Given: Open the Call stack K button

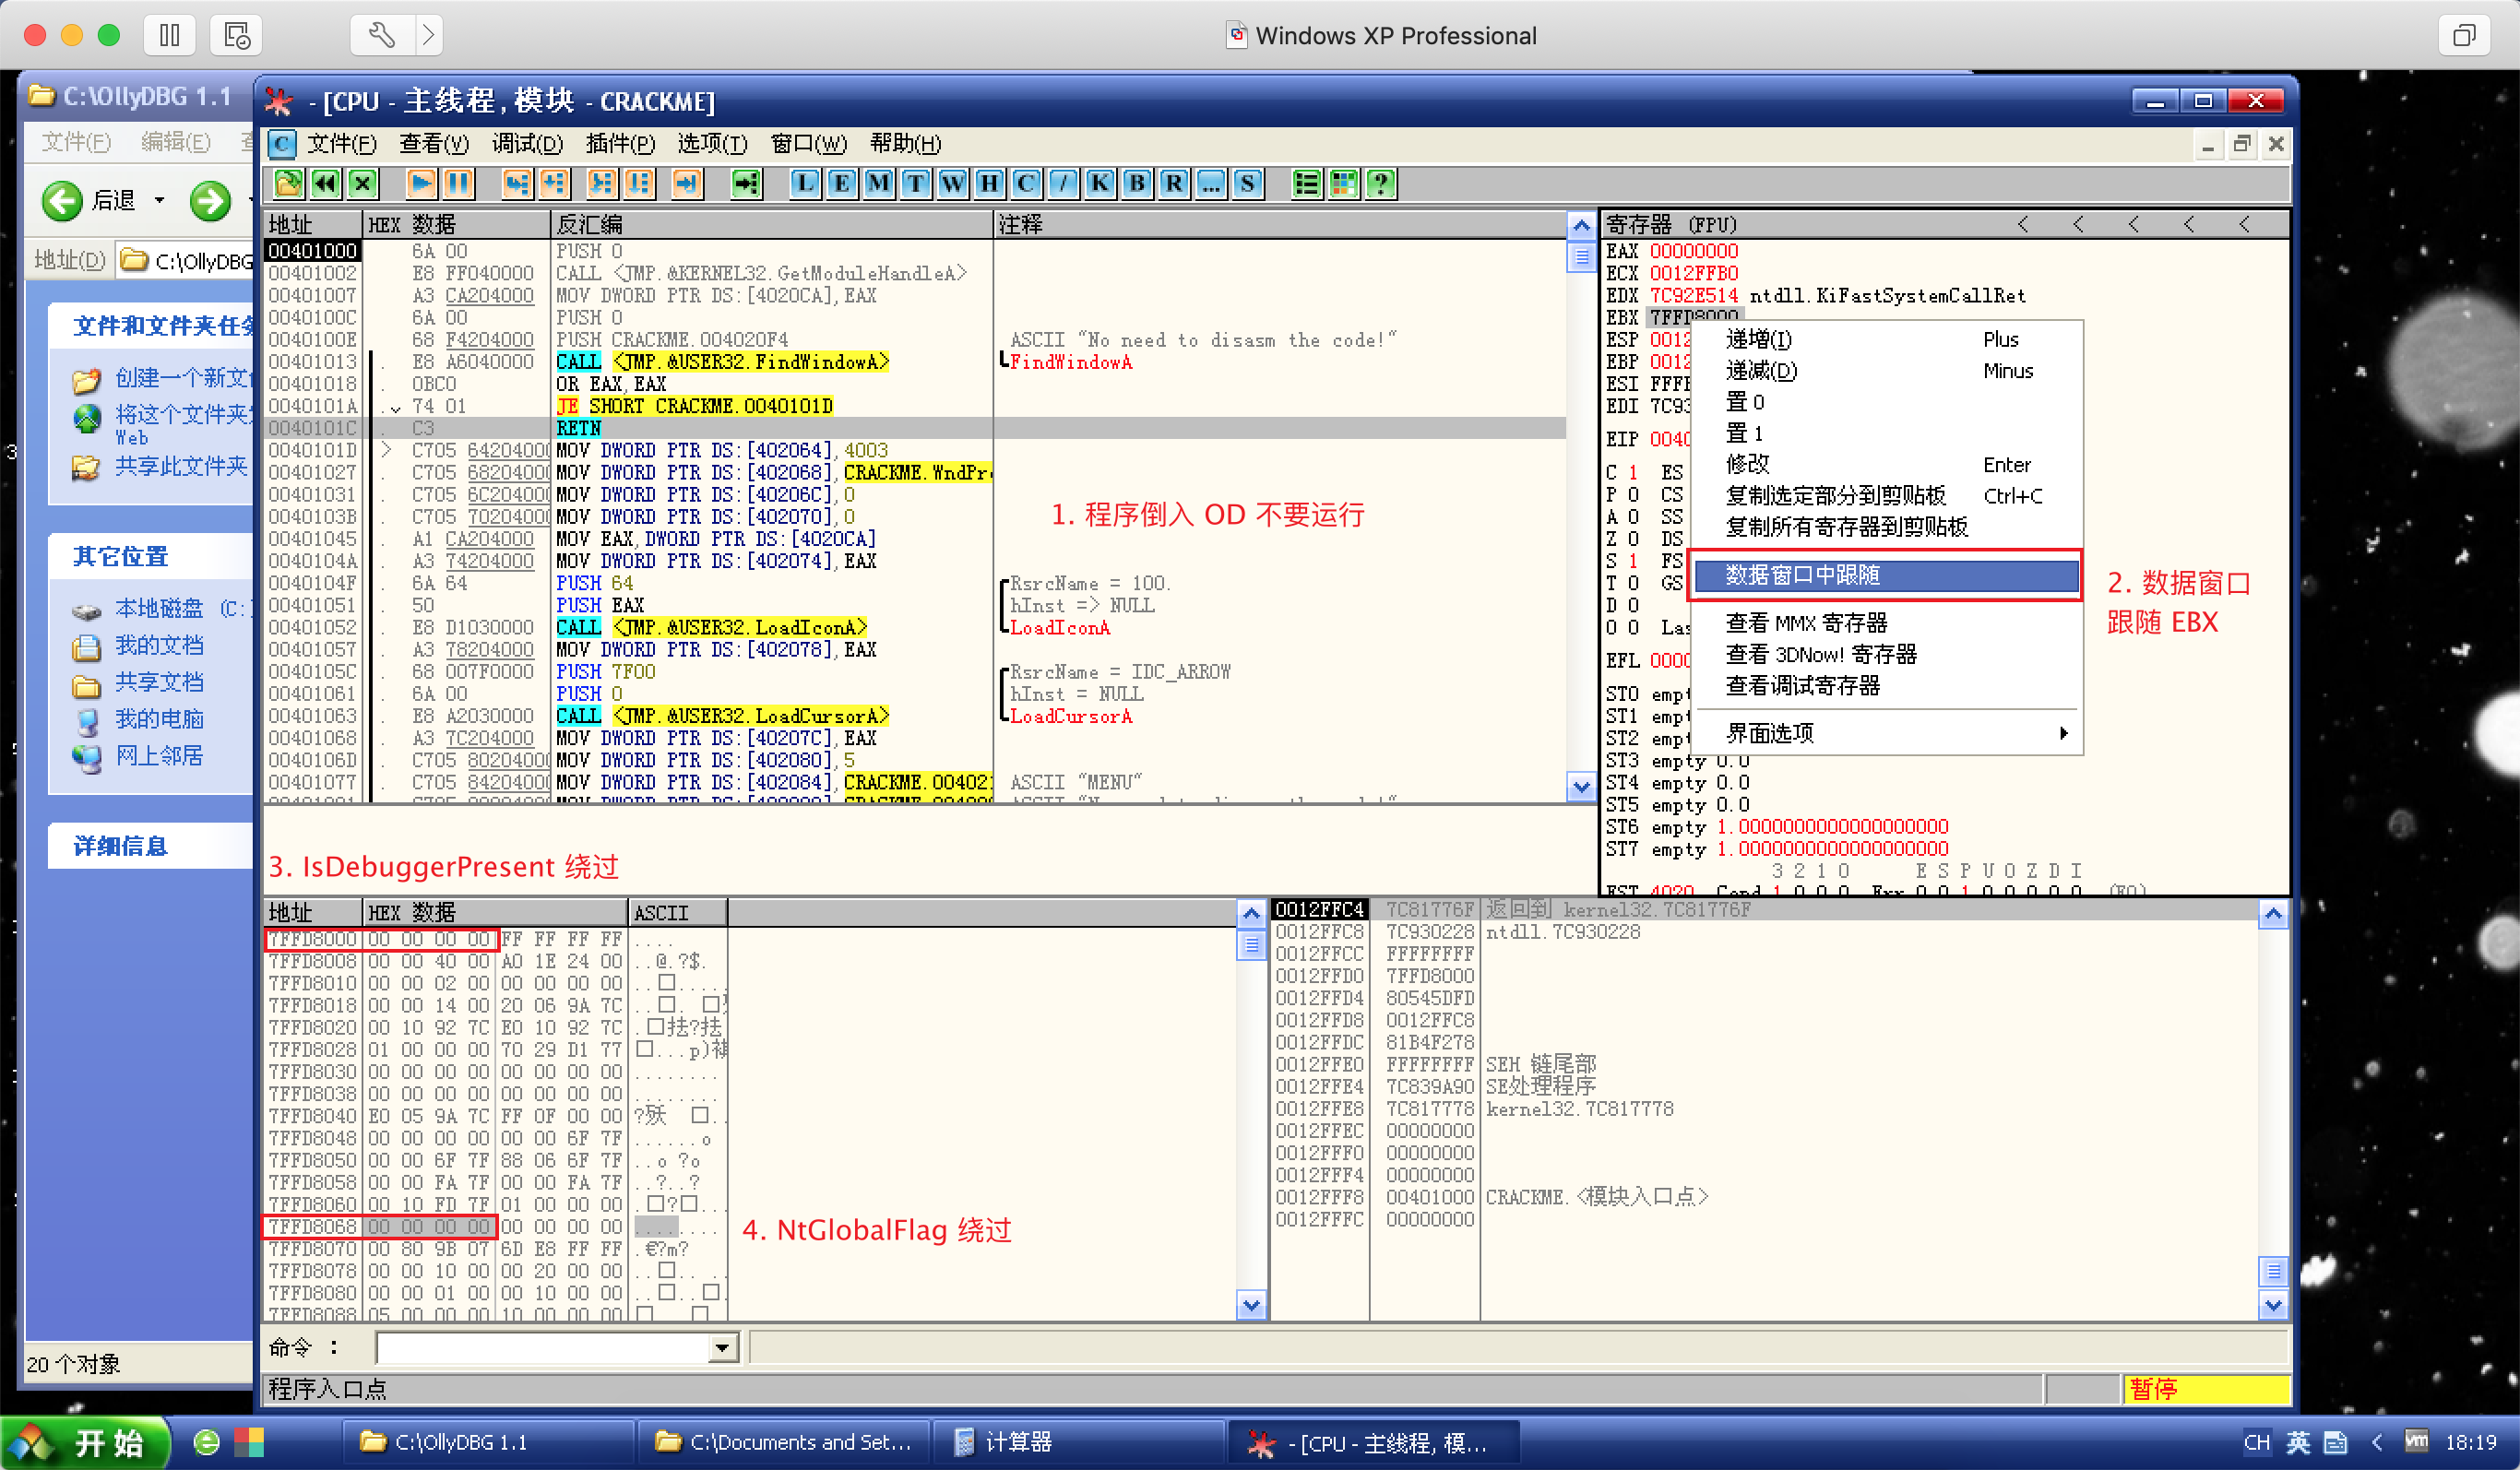Looking at the screenshot, I should [x=1099, y=183].
